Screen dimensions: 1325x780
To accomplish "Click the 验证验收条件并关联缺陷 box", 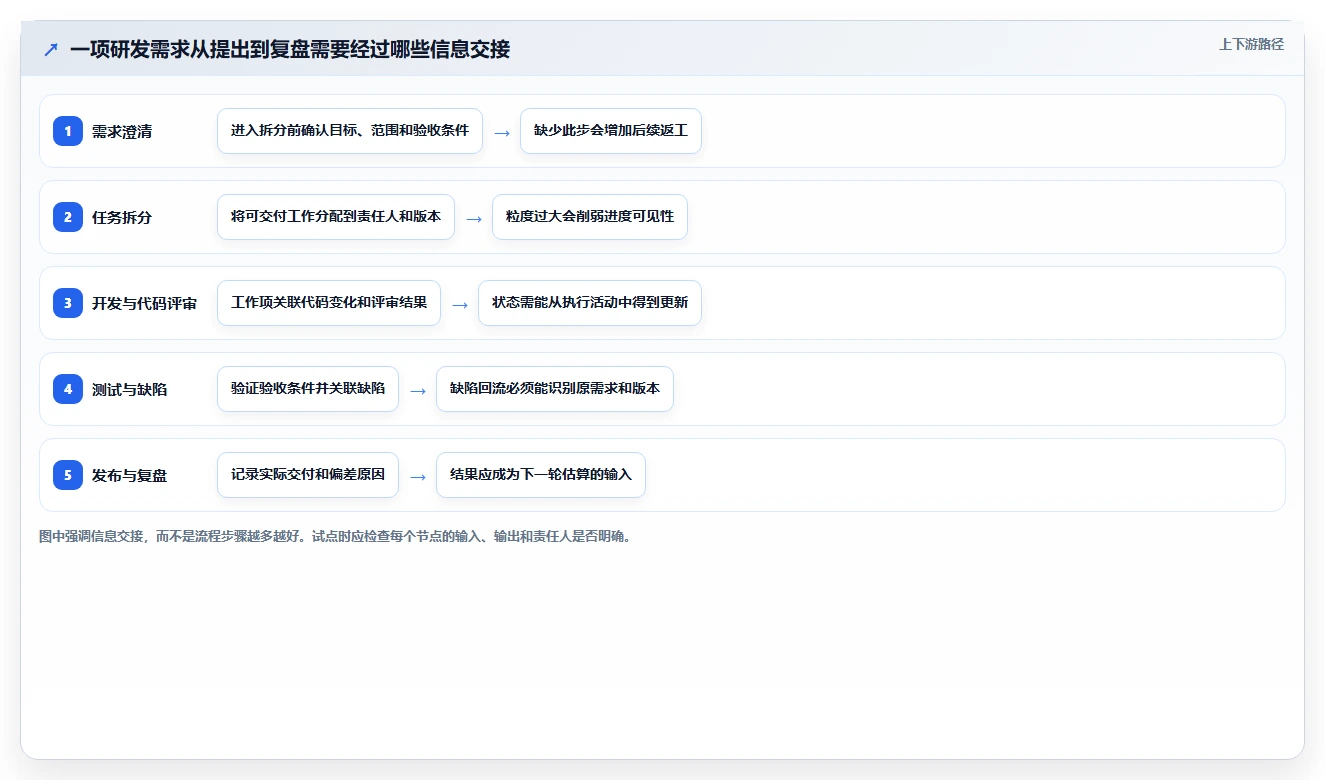I will pos(308,389).
